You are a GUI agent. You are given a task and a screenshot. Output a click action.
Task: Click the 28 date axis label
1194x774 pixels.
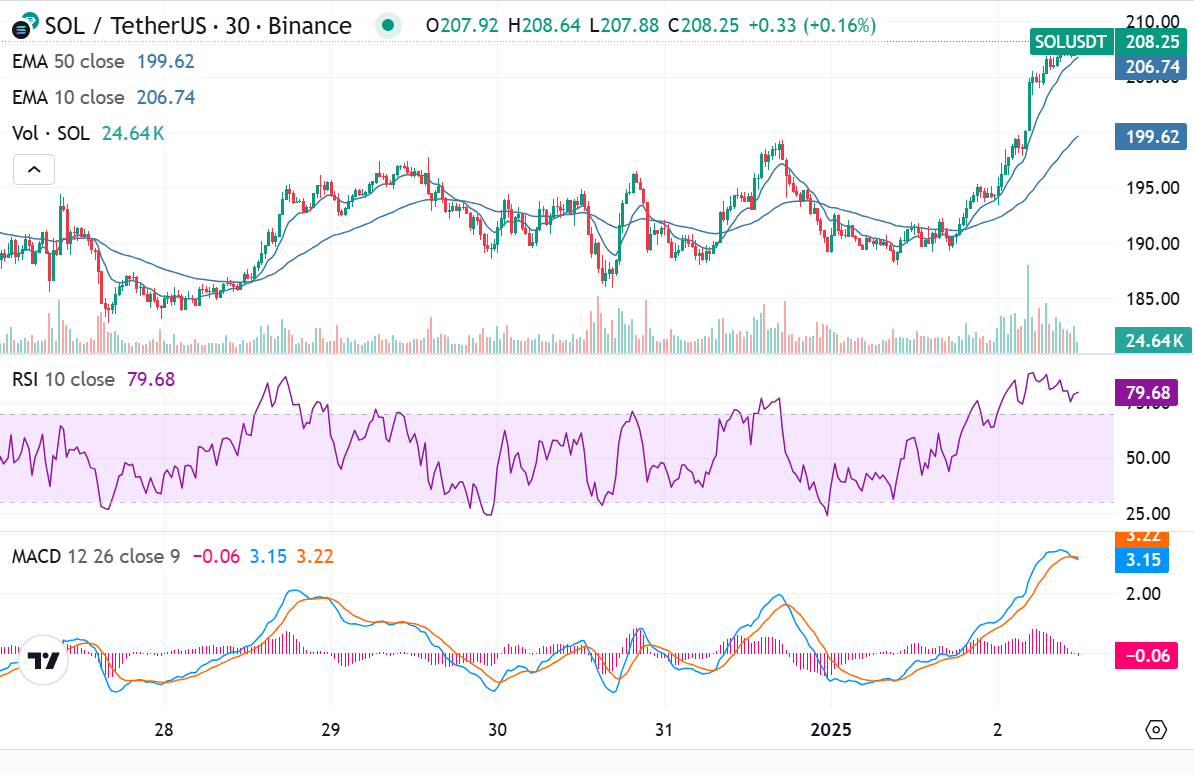coord(164,730)
